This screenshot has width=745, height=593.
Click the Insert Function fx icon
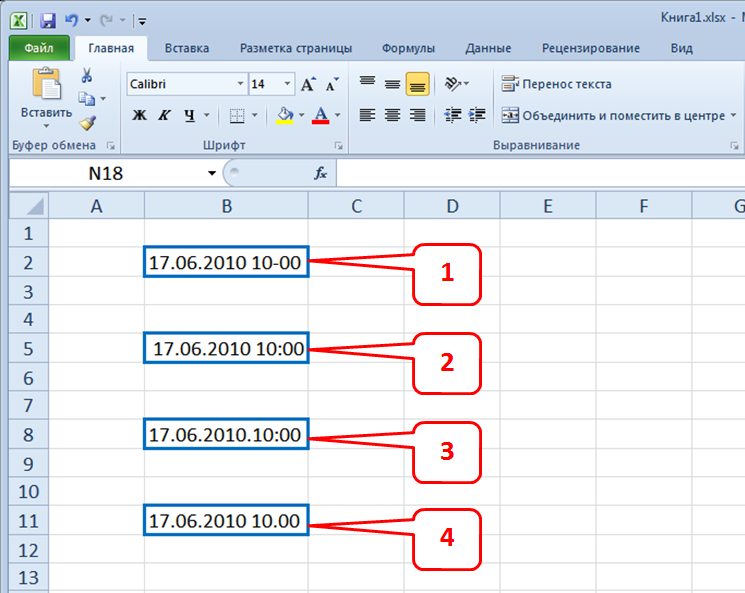click(x=321, y=173)
